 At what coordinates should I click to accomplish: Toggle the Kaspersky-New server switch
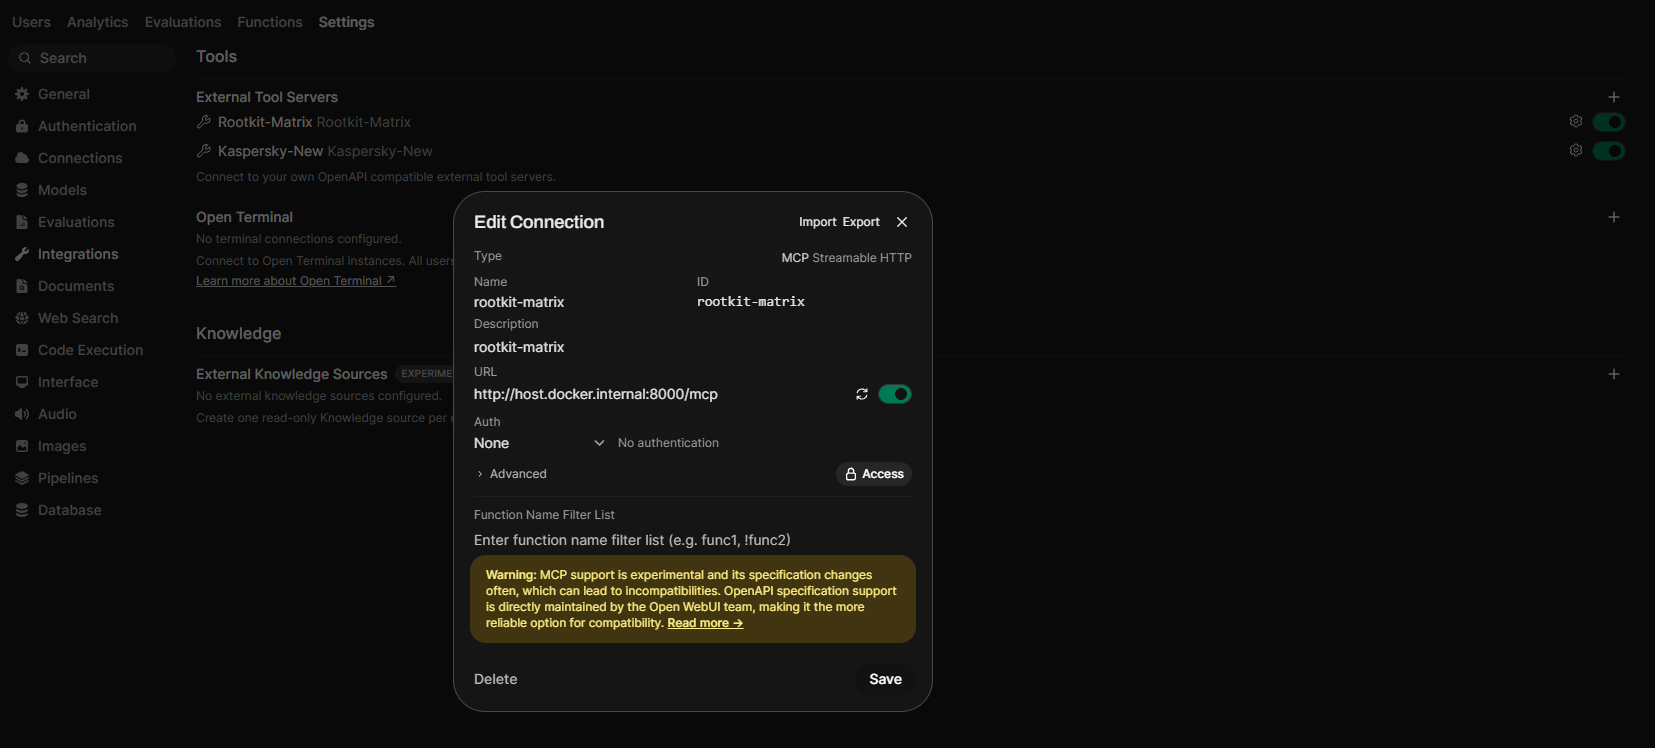[x=1609, y=151]
